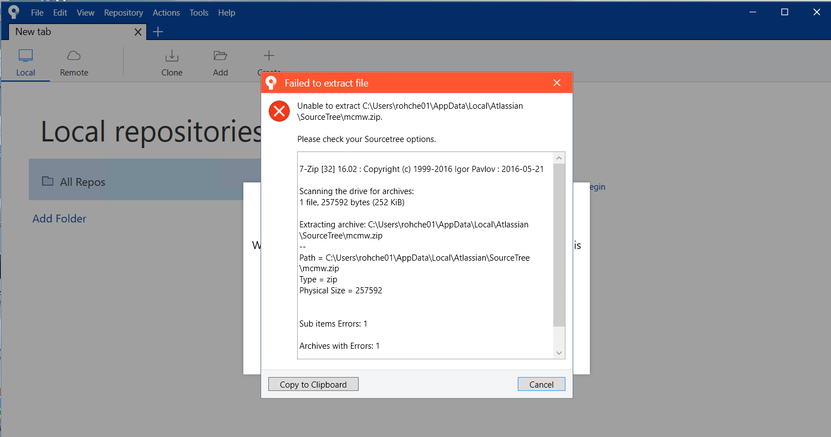The width and height of the screenshot is (831, 437).
Task: Click the error log scrollbar thumb
Action: [559, 245]
